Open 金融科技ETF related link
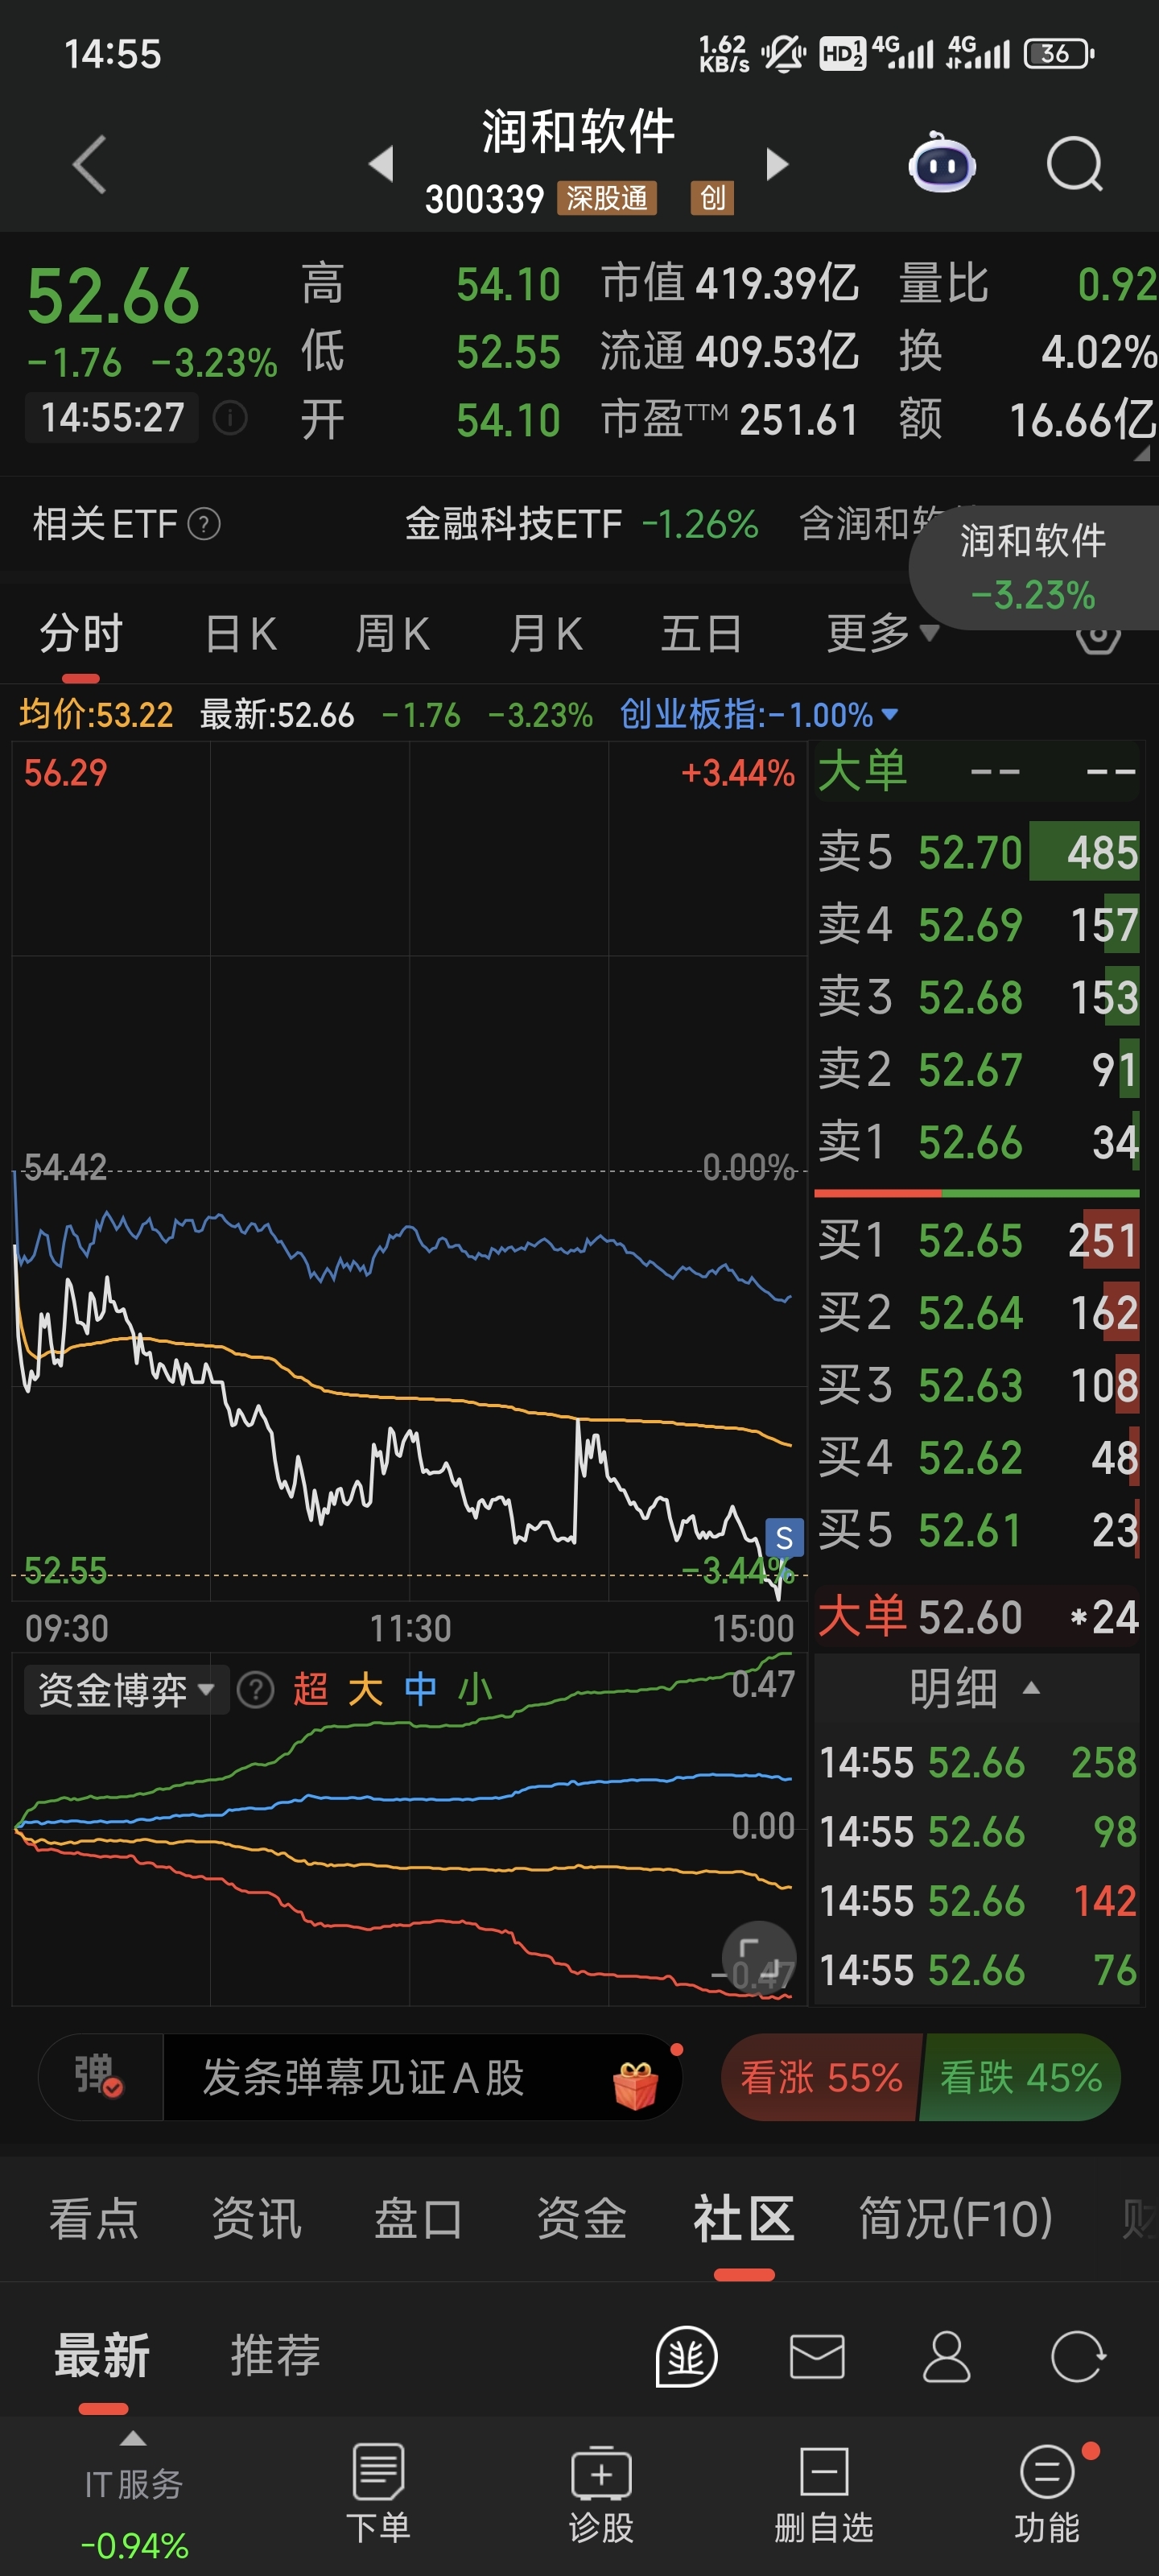Screen dimensions: 1159x2576 click(x=581, y=523)
